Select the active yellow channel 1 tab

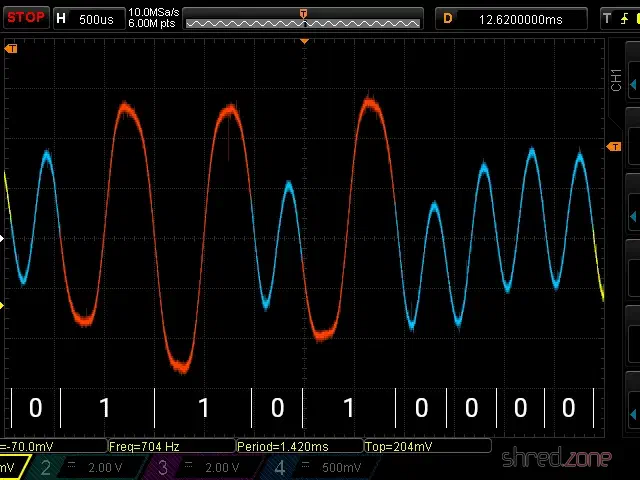pos(13,467)
